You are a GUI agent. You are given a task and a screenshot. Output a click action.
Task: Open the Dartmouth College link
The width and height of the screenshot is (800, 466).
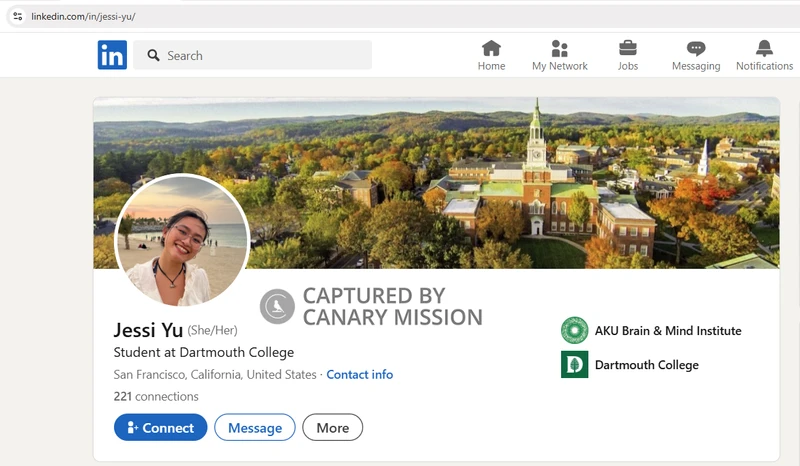click(646, 365)
